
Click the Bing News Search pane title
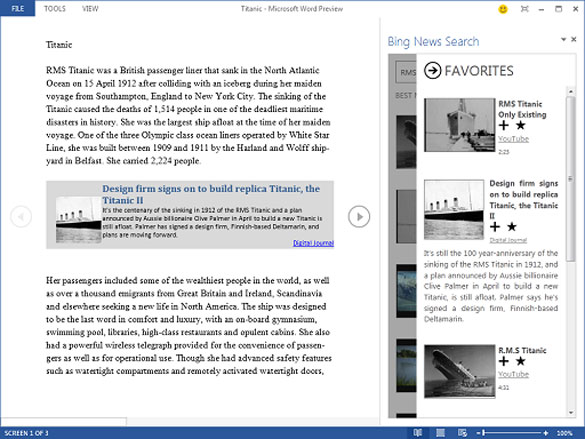coord(433,41)
